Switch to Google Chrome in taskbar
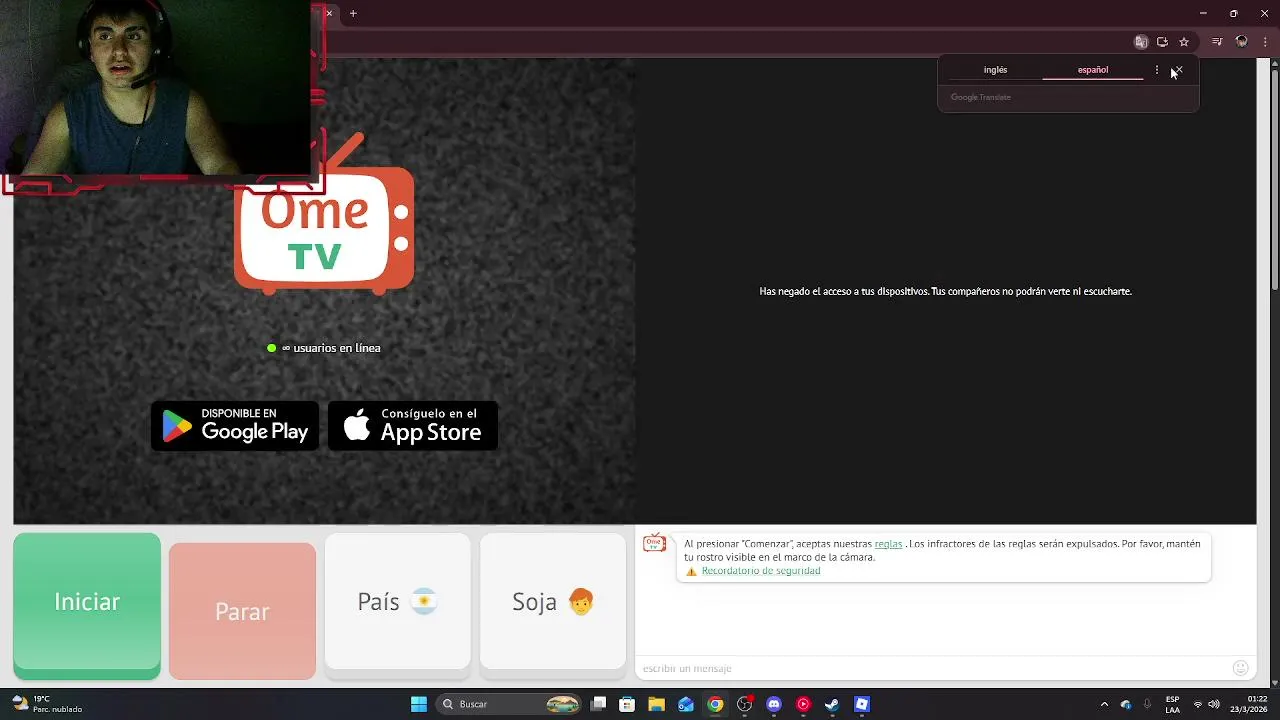The width and height of the screenshot is (1280, 720). tap(715, 704)
